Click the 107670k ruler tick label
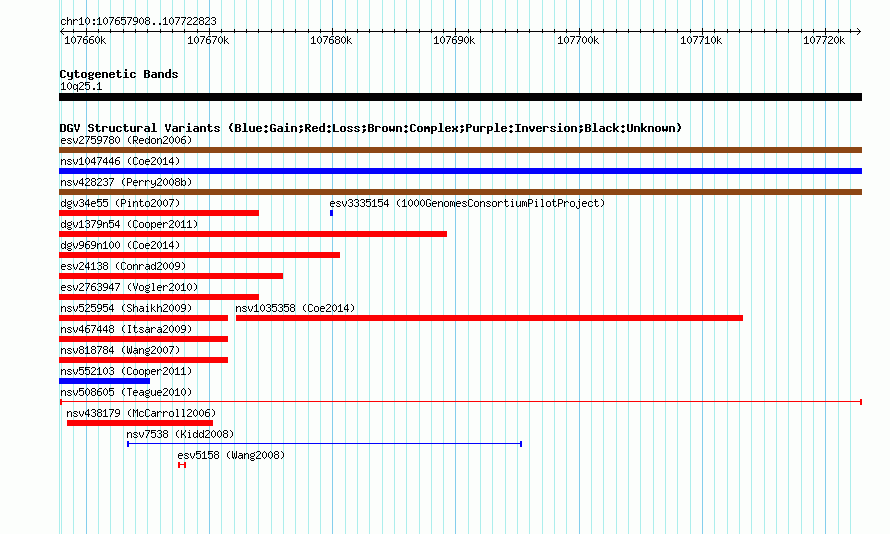890x534 pixels. click(208, 40)
